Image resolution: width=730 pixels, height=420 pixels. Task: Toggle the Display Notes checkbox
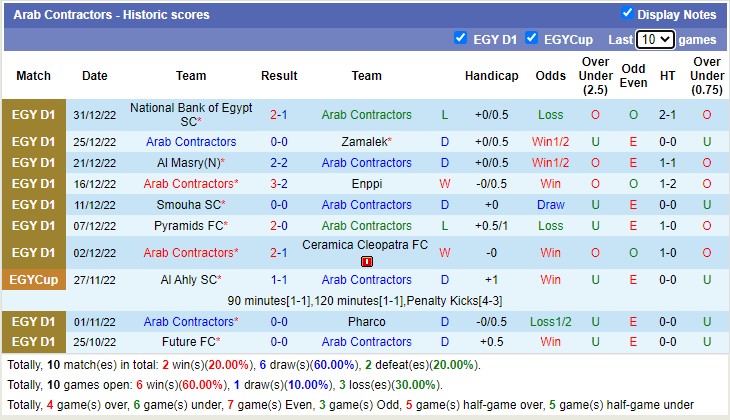(x=627, y=14)
